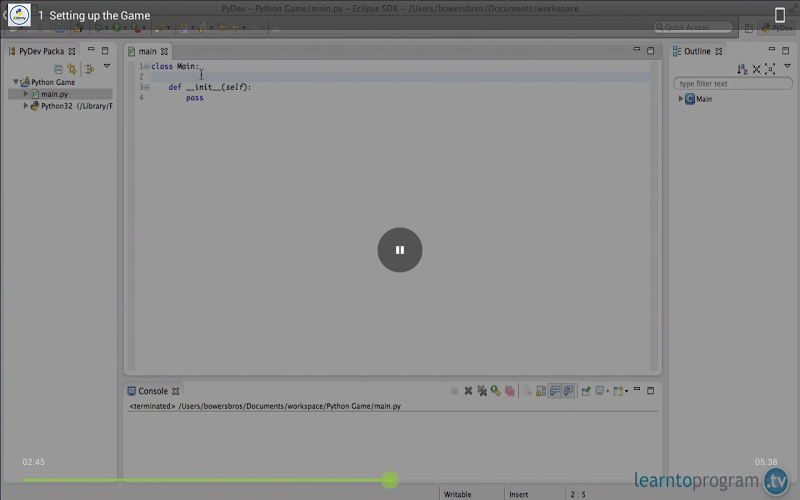Close the Console view tab
800x500 pixels.
tap(176, 391)
